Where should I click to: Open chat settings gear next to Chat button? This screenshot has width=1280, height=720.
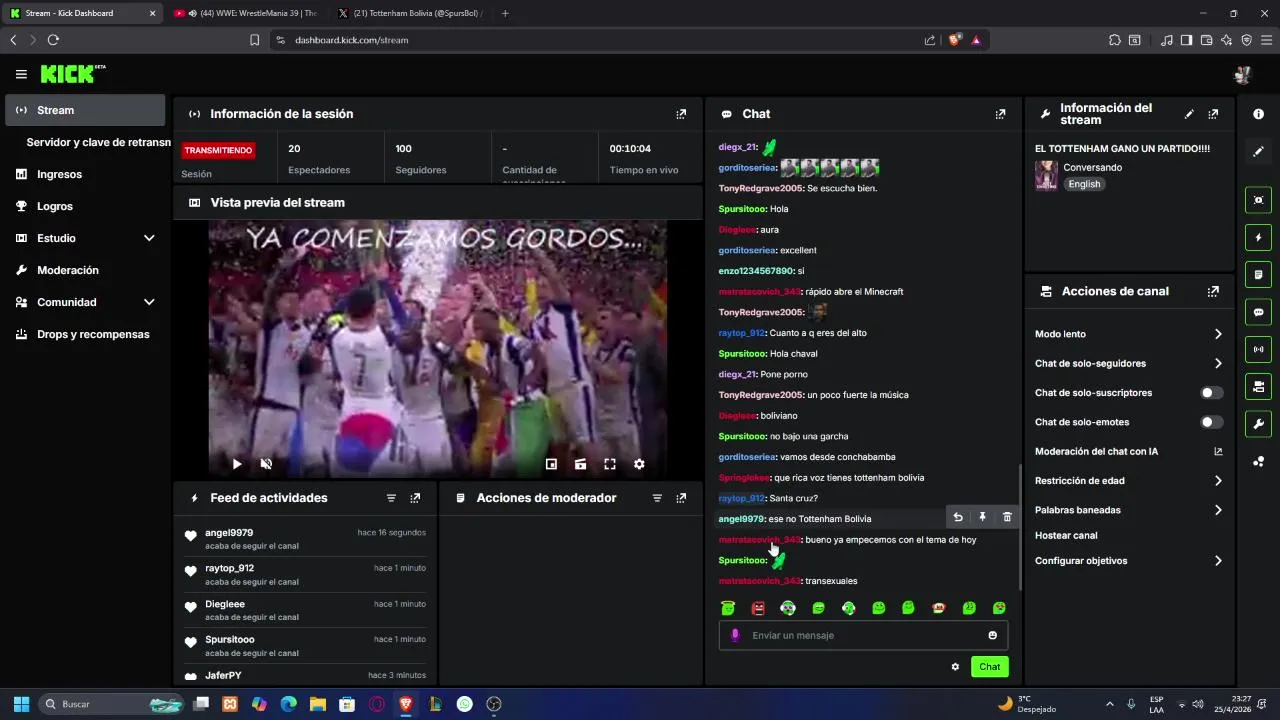tap(955, 667)
